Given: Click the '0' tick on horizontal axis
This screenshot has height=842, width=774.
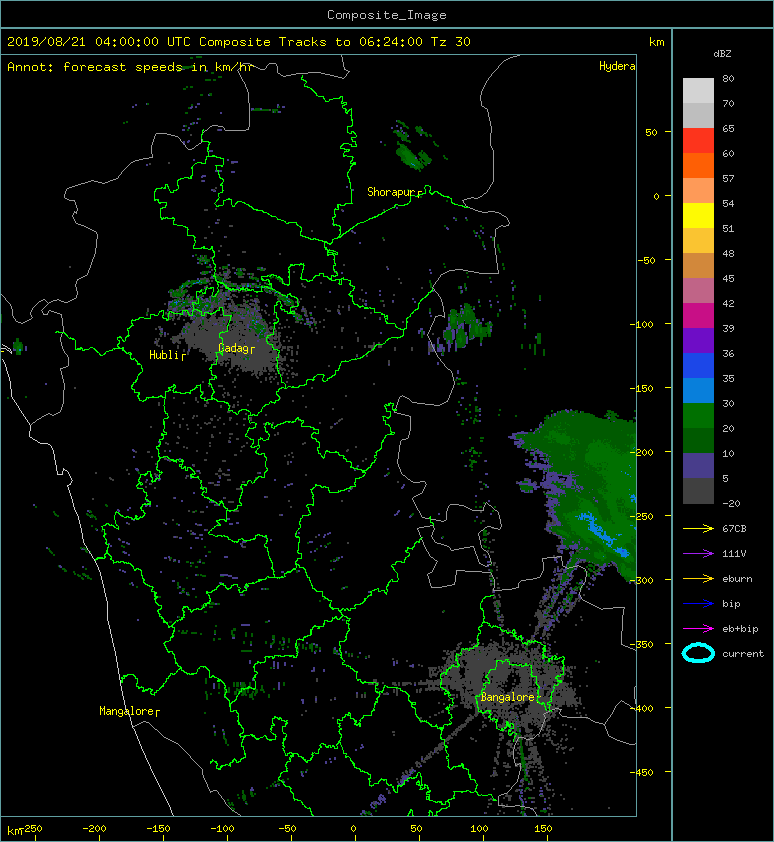Looking at the screenshot, I should tap(353, 829).
